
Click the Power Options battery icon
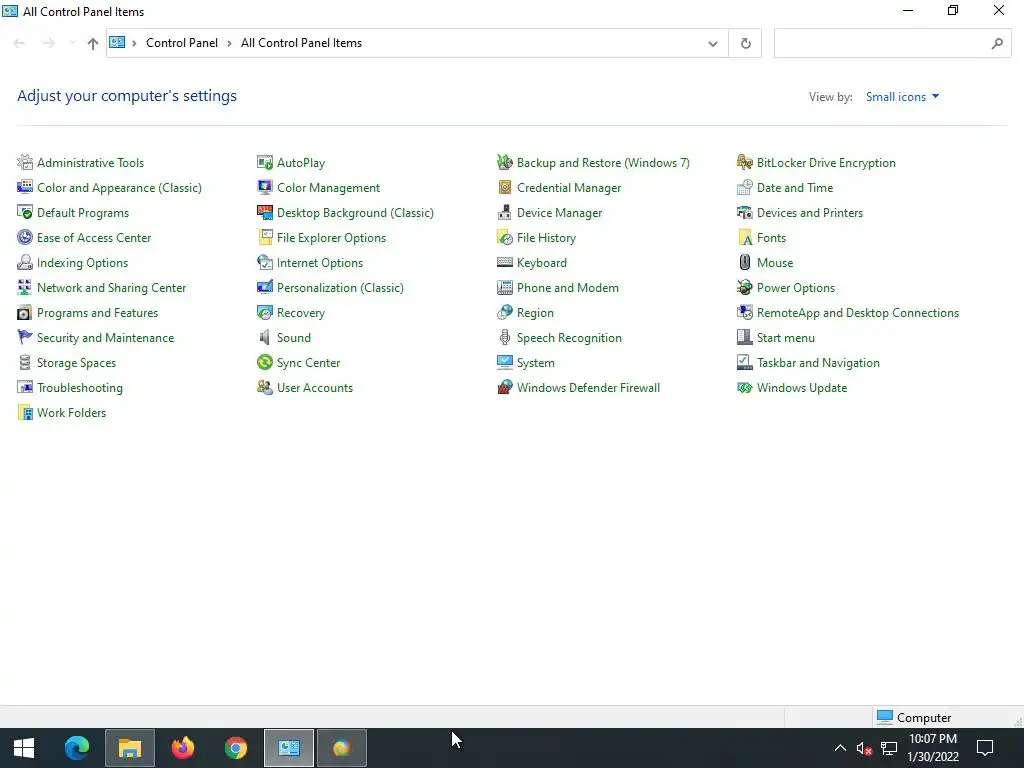[x=744, y=287]
